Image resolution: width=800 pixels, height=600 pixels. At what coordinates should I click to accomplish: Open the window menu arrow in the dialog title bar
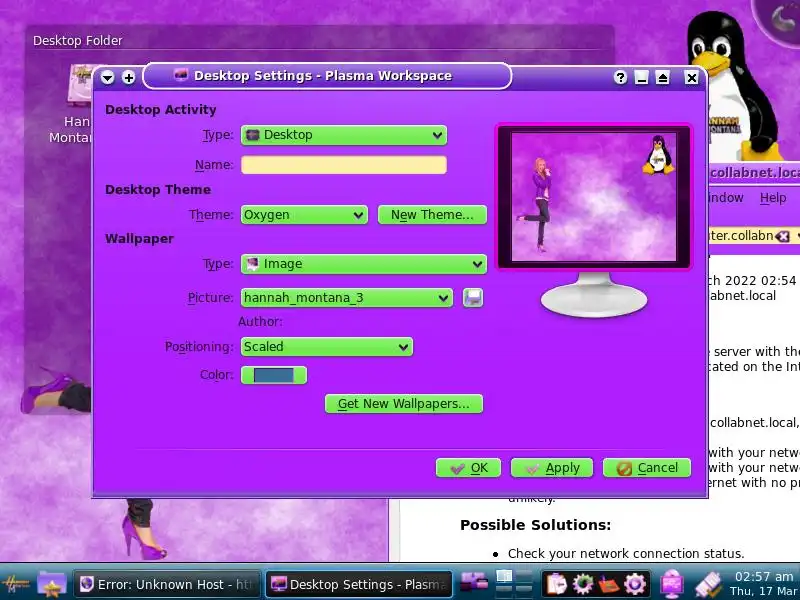108,78
